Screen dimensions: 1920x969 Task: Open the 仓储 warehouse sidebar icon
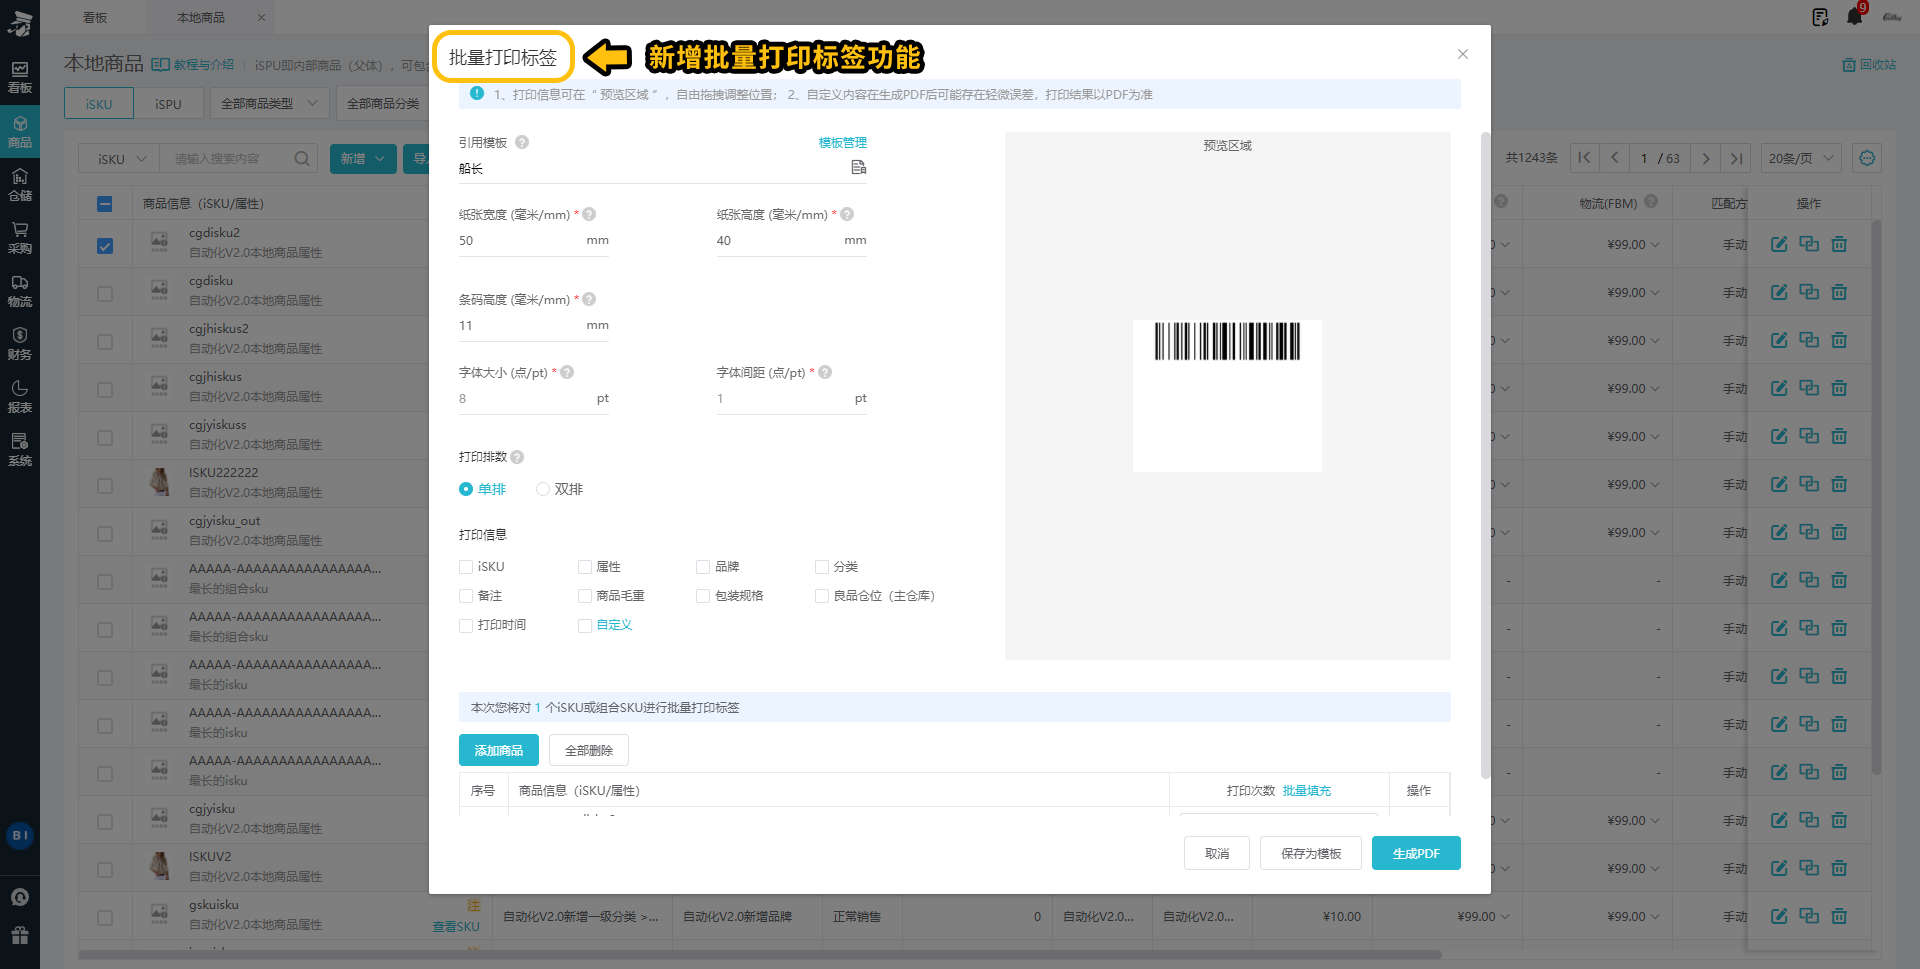tap(20, 185)
